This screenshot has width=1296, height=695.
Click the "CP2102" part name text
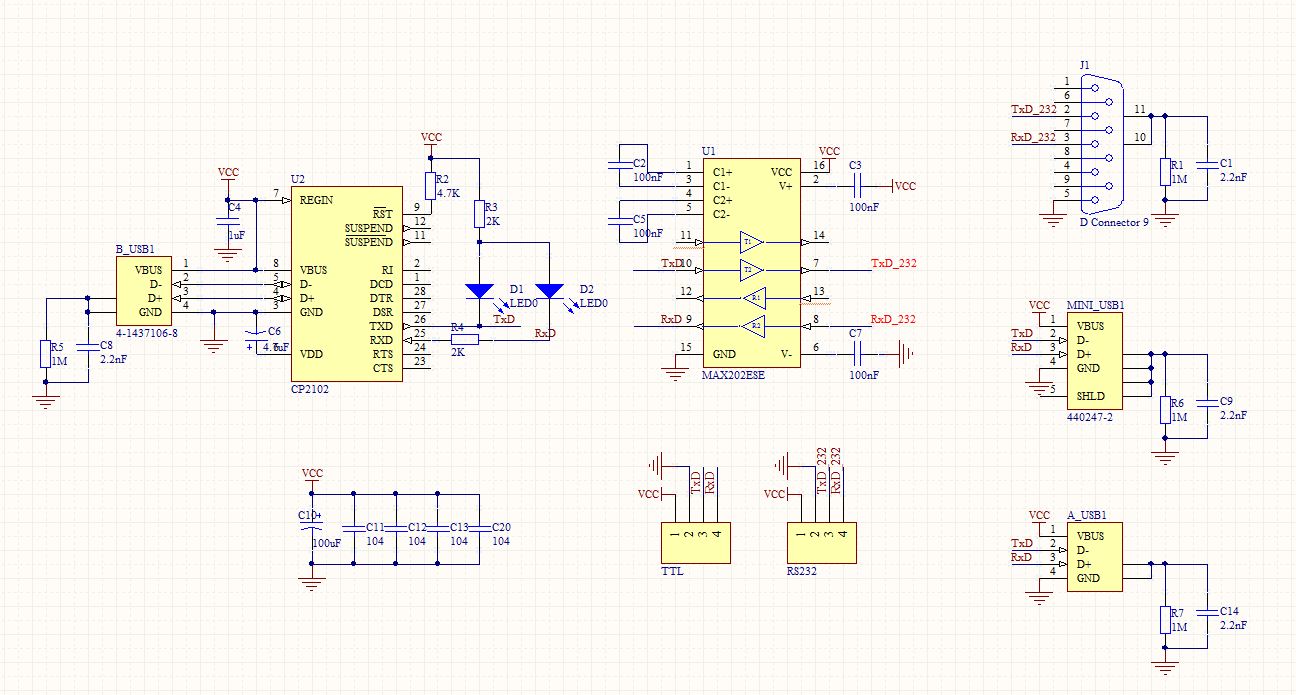309,390
